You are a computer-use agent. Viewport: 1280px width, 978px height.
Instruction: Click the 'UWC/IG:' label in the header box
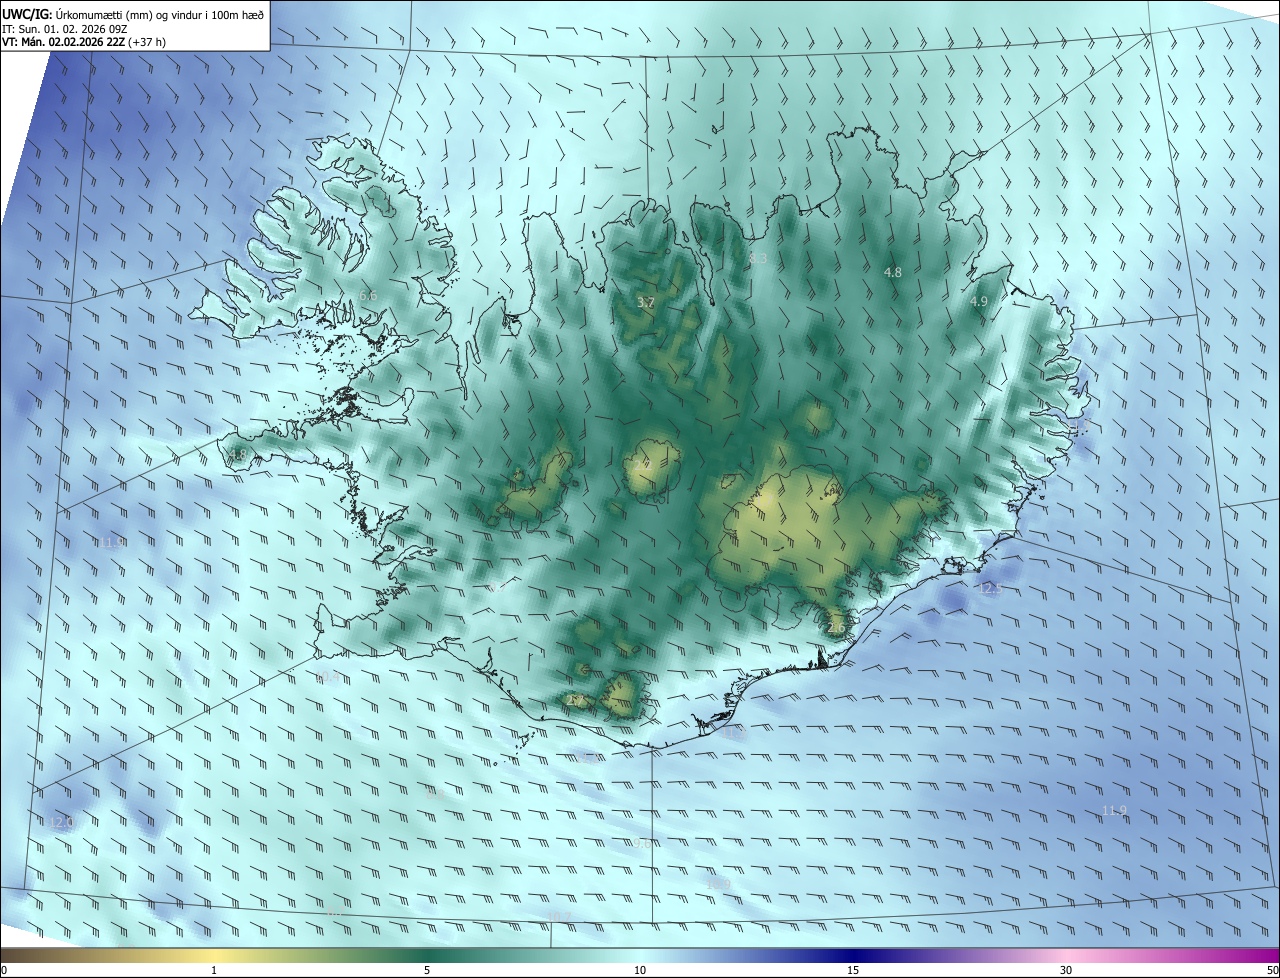pyautogui.click(x=27, y=14)
